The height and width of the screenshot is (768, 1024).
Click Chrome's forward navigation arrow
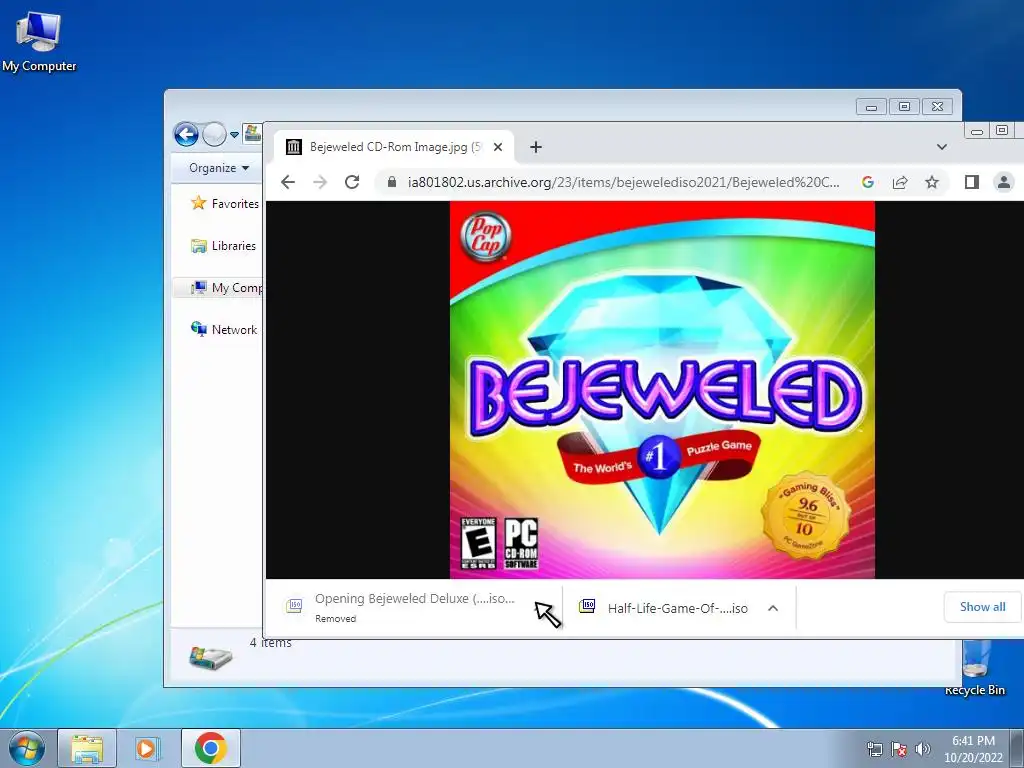click(320, 182)
